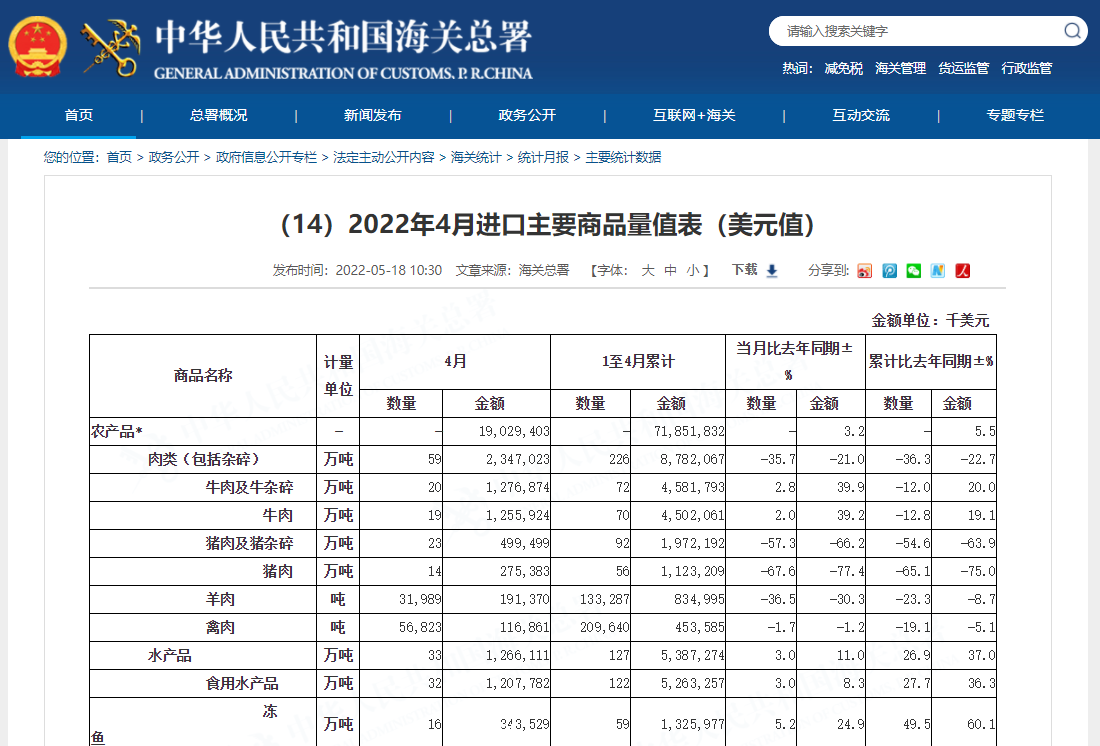Click publish time 2022-05-18 10:30
This screenshot has width=1100, height=746.
[389, 271]
